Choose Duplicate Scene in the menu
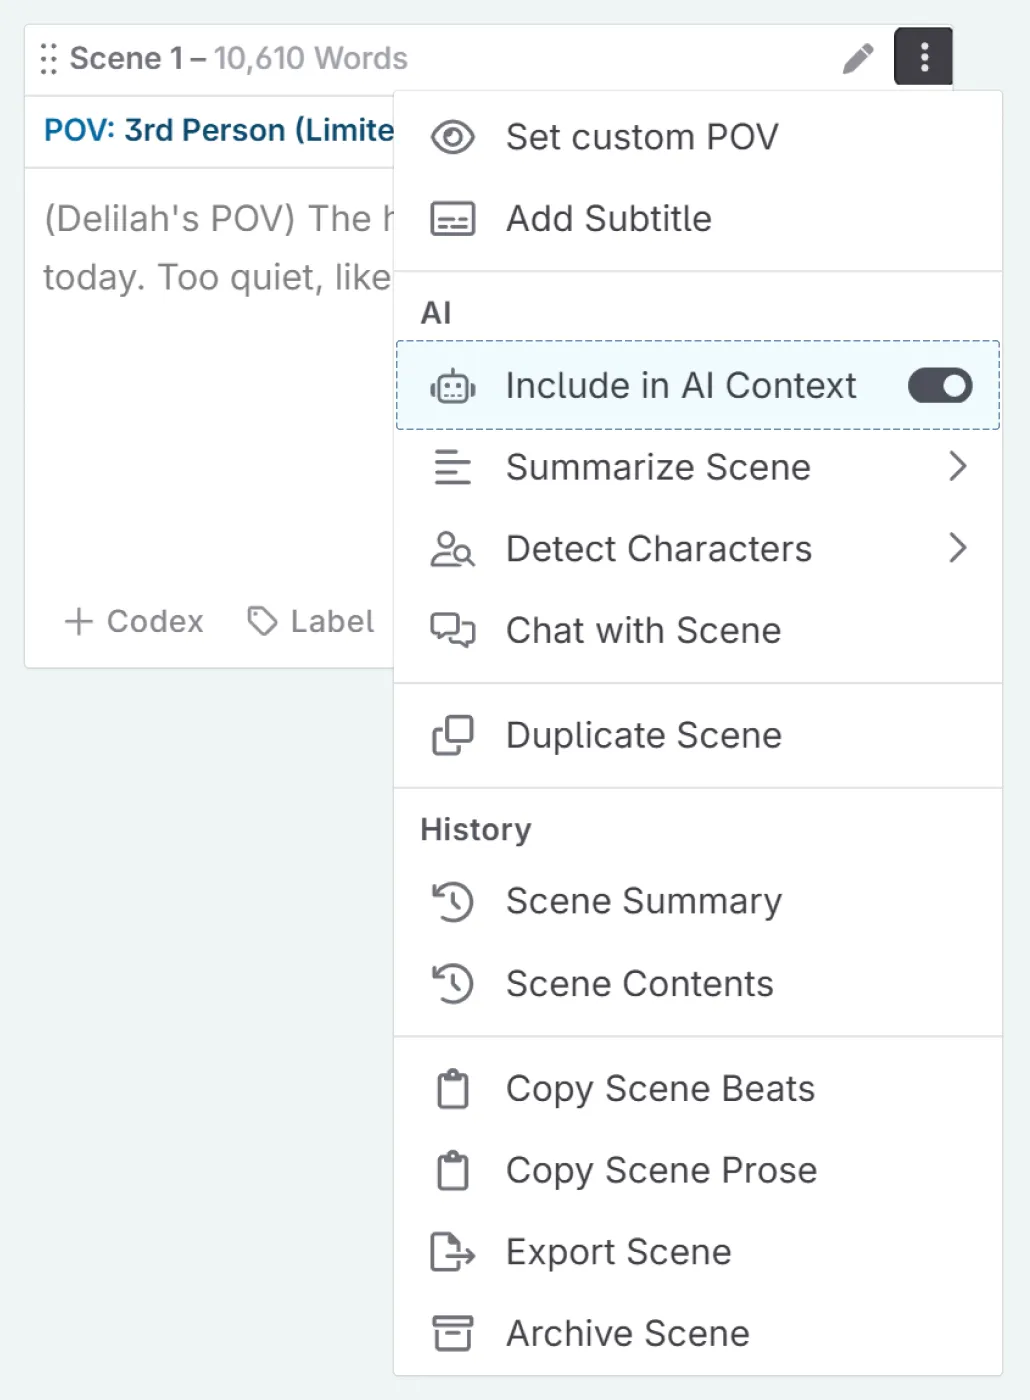1030x1400 pixels. coord(643,736)
